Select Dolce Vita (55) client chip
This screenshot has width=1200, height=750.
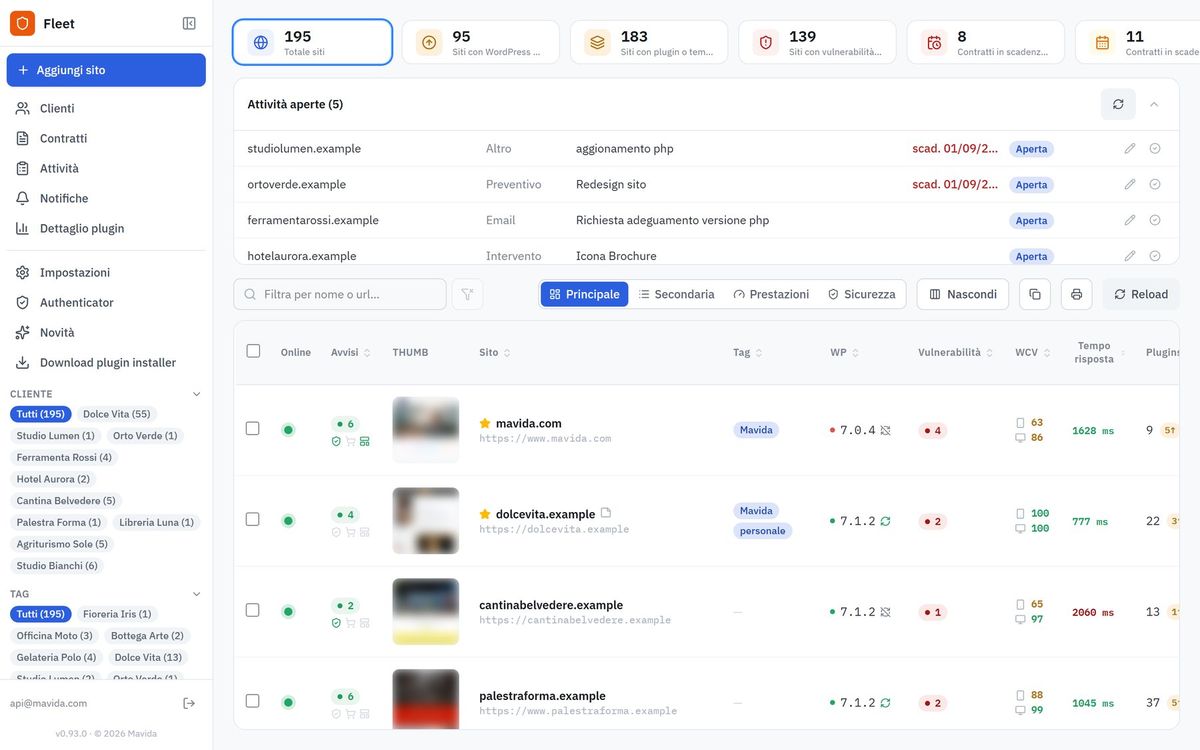click(x=116, y=414)
